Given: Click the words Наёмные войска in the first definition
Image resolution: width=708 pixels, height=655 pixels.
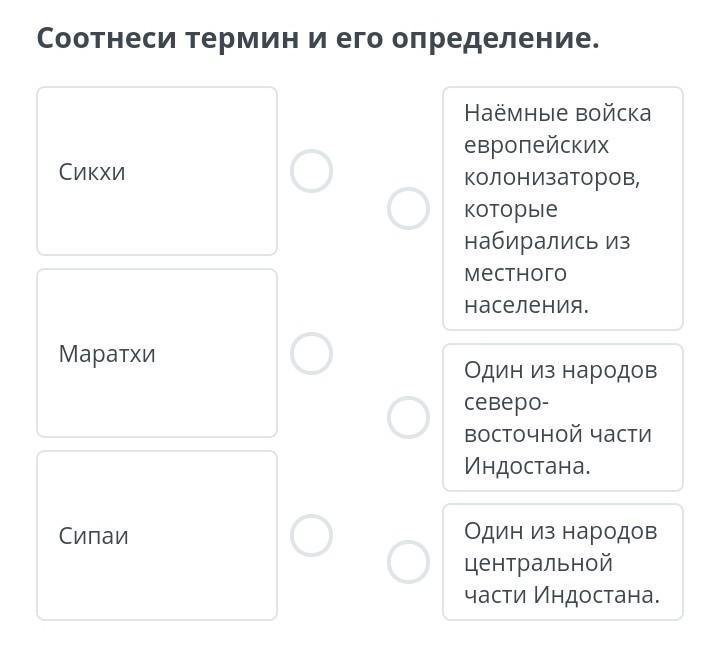Looking at the screenshot, I should pos(557,113).
